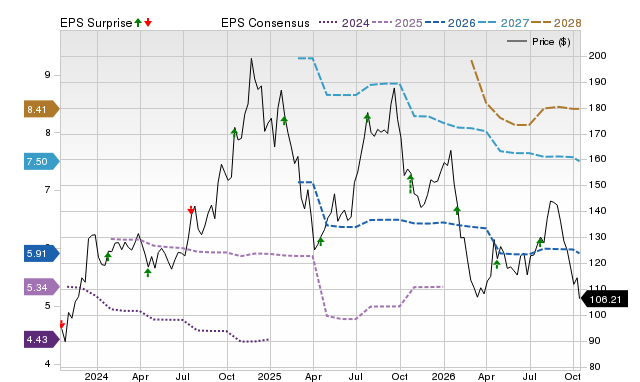Click the green up arrow beside EPS Surprise legend
Image resolution: width=640 pixels, height=382 pixels.
click(x=138, y=22)
